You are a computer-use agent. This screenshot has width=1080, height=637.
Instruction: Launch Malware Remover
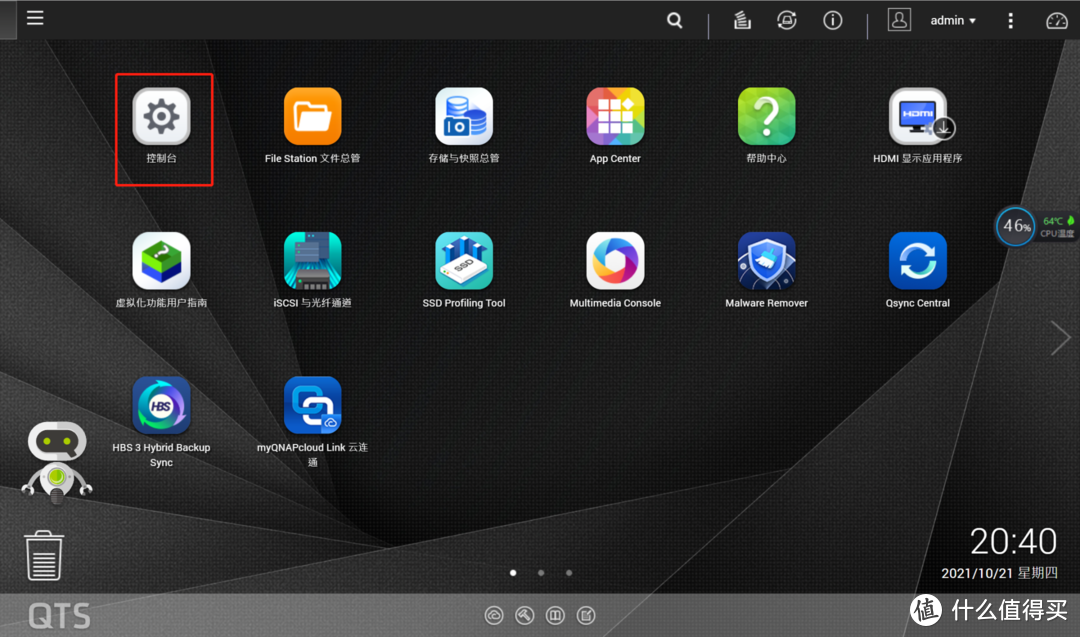coord(767,261)
